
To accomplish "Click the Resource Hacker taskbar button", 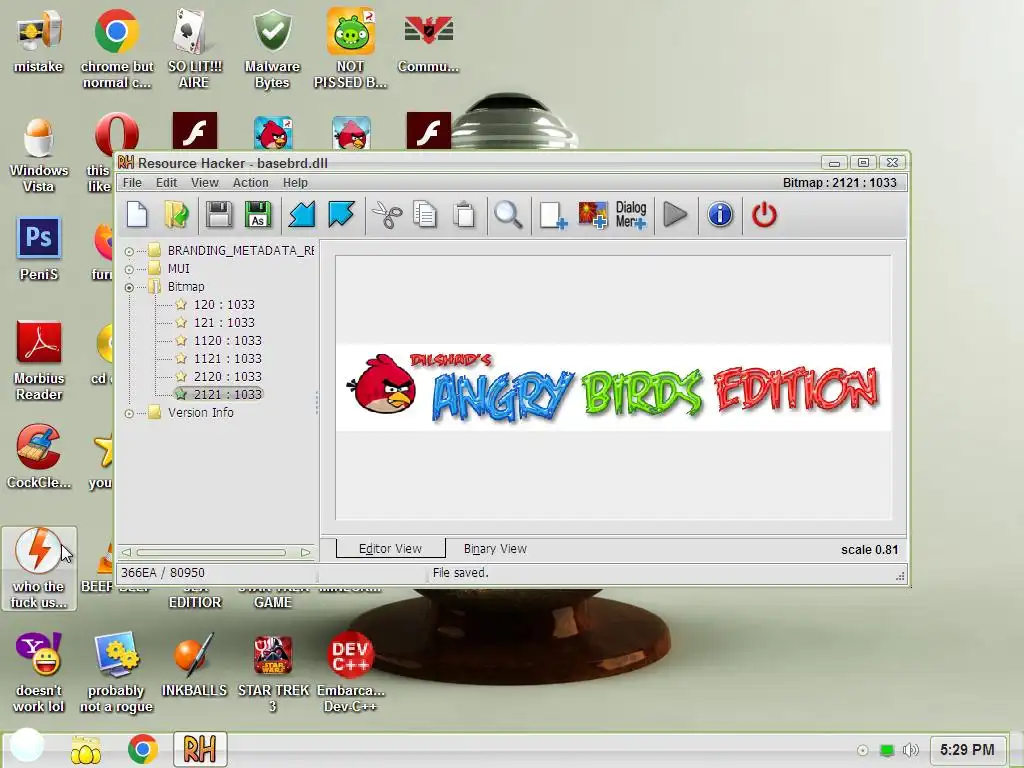I will tap(200, 748).
